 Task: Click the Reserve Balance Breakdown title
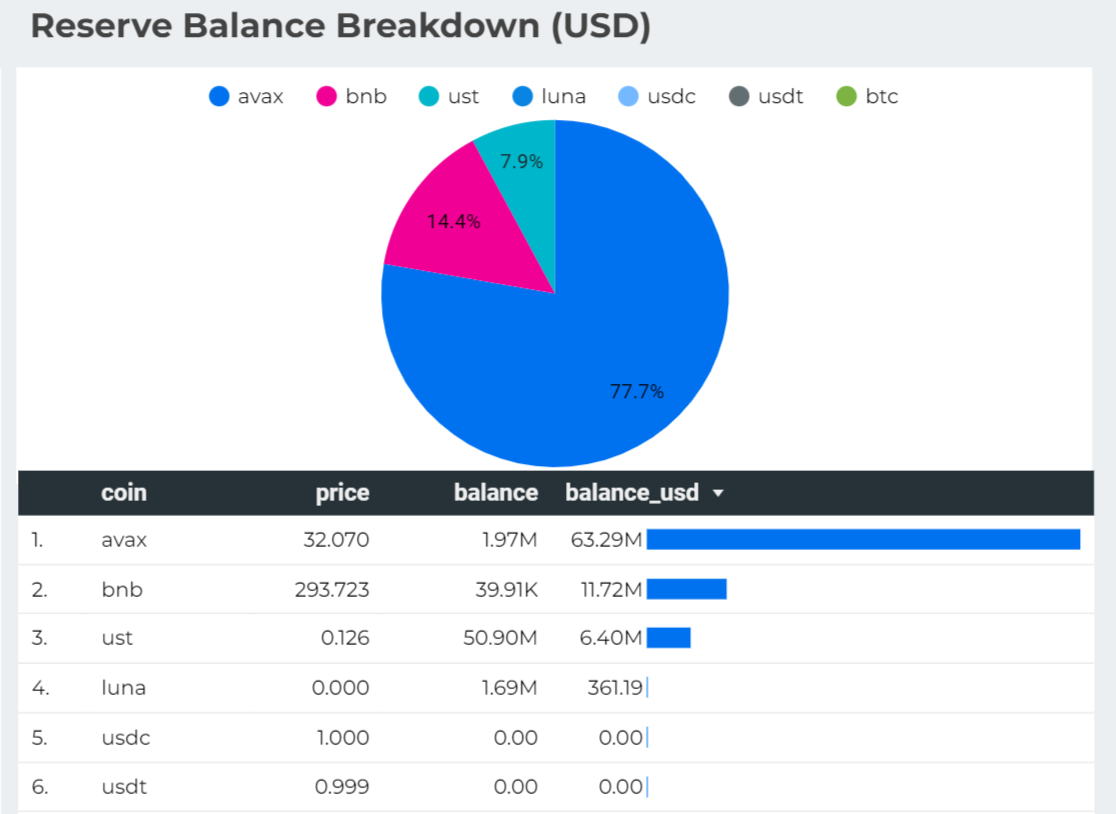pos(341,27)
